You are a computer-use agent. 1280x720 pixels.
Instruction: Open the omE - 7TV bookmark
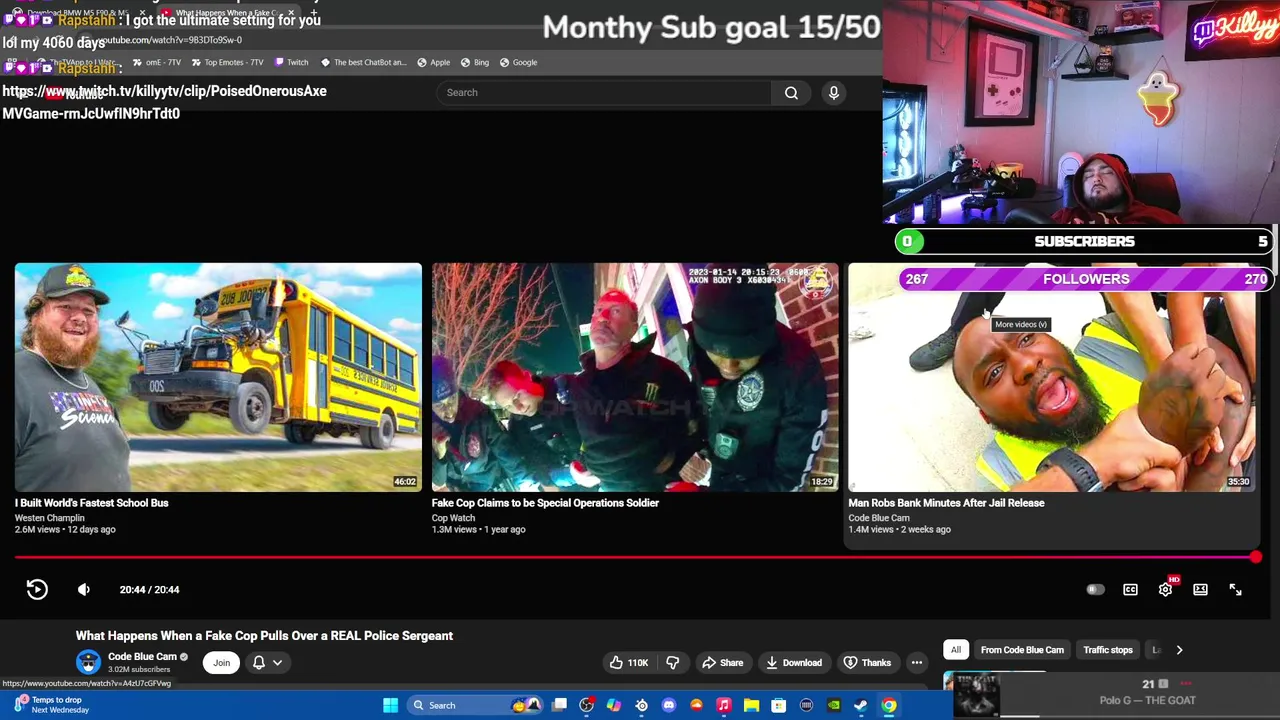coord(156,62)
